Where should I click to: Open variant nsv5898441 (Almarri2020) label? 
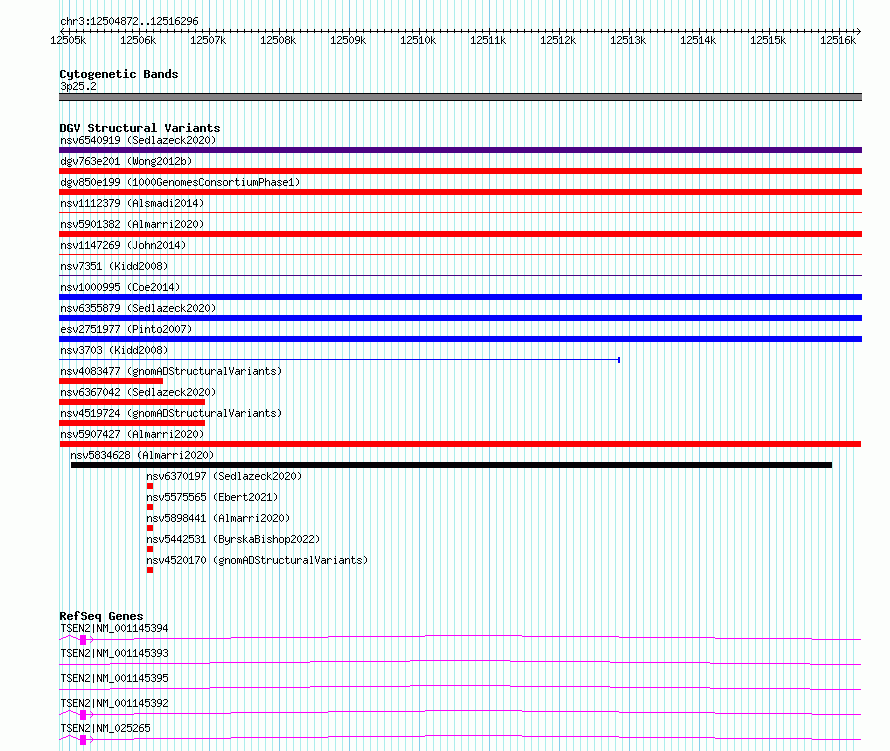(218, 518)
